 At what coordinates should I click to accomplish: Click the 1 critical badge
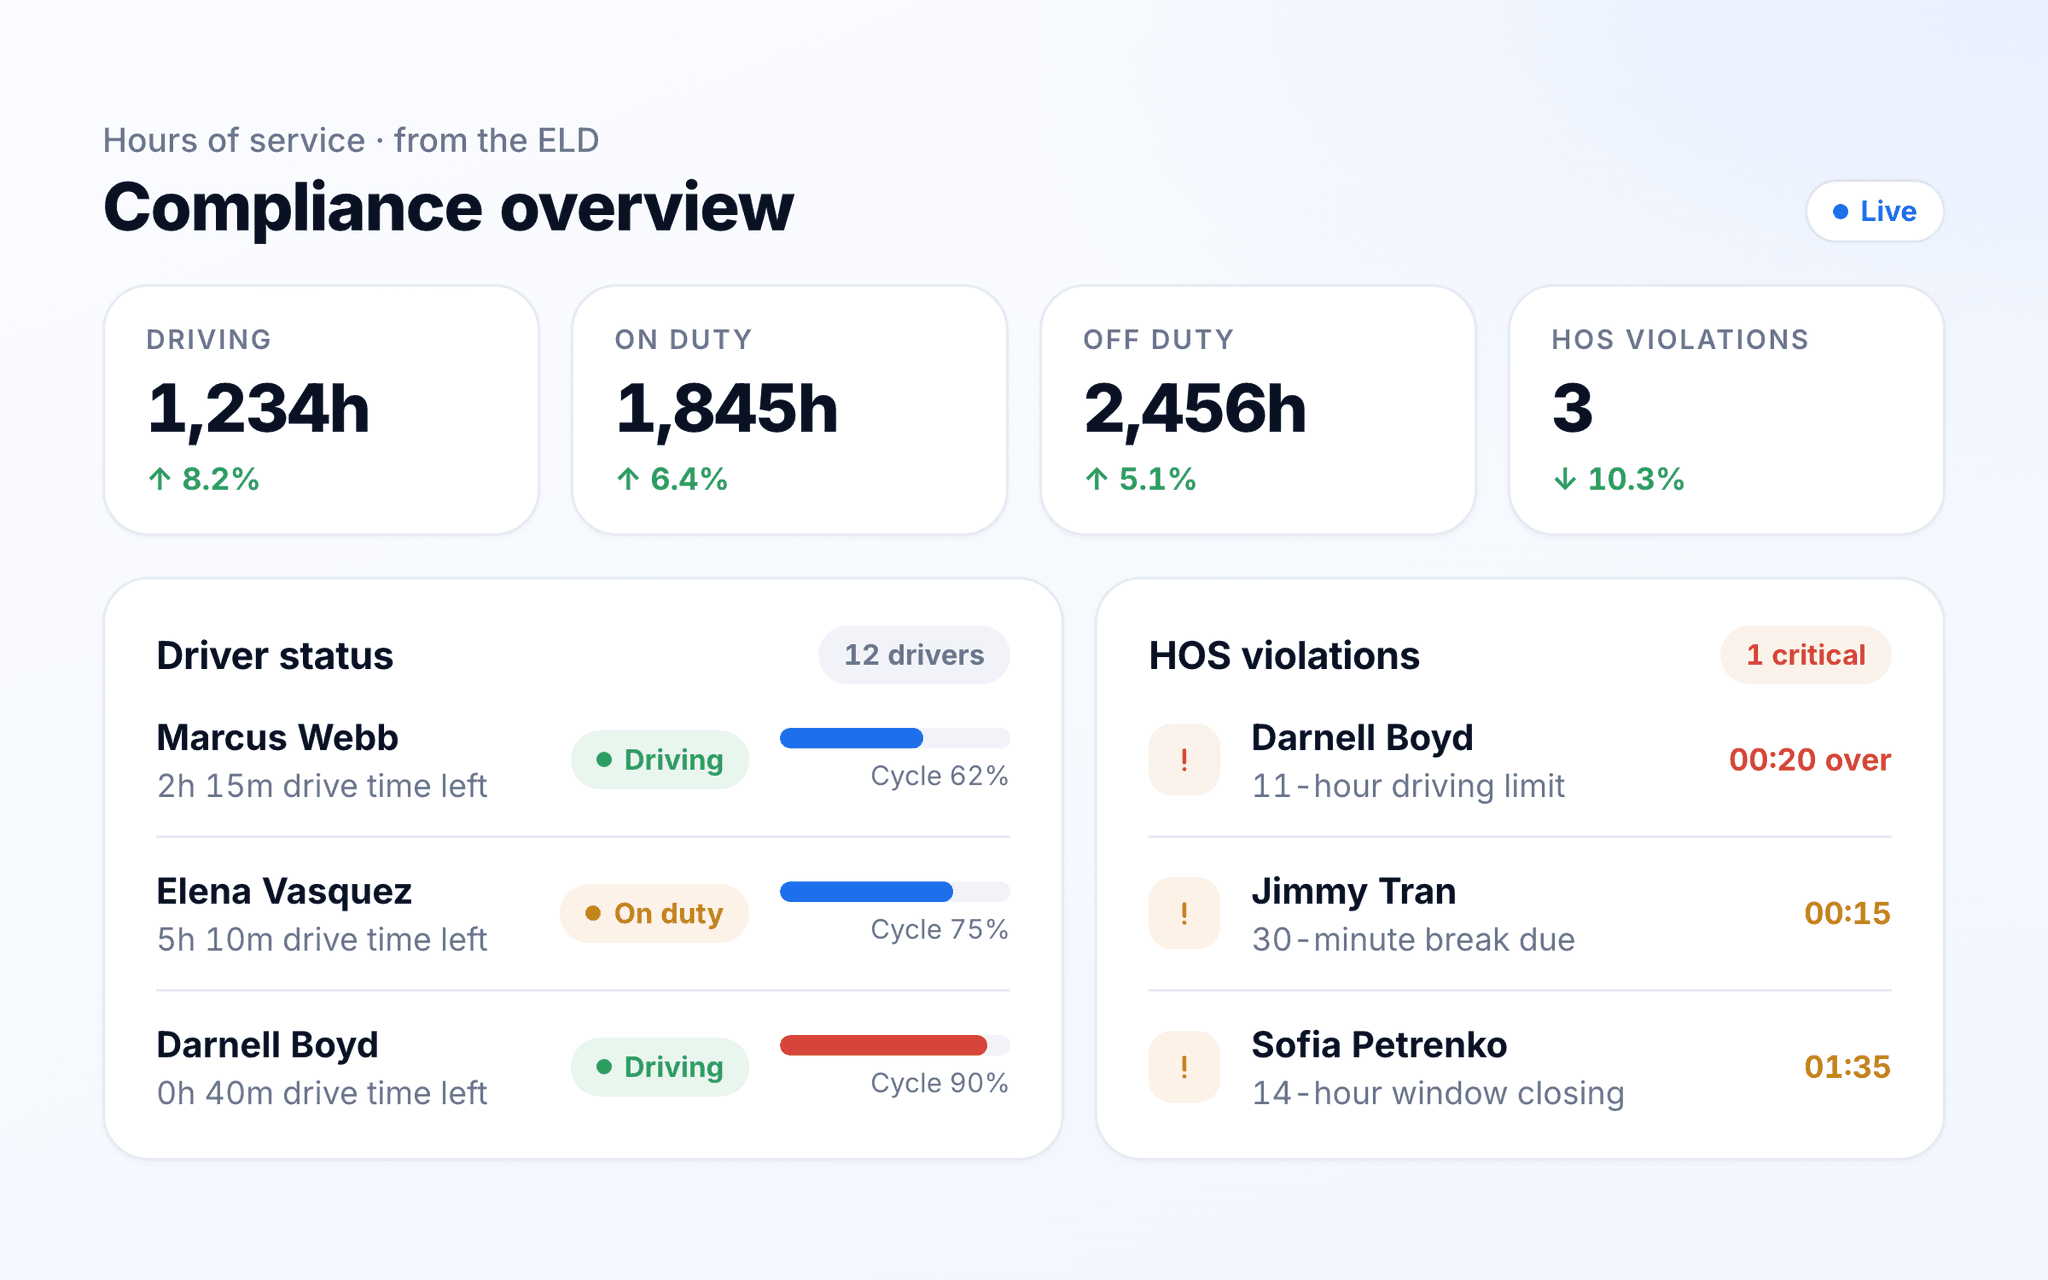pyautogui.click(x=1805, y=655)
